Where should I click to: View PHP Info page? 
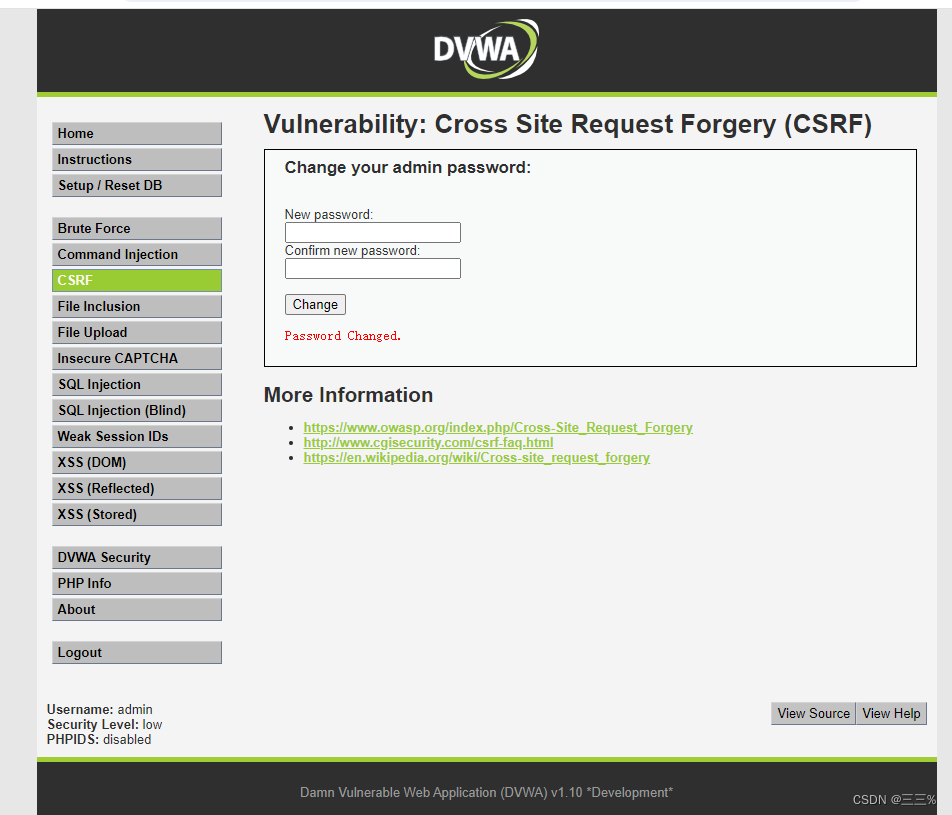[x=137, y=584]
